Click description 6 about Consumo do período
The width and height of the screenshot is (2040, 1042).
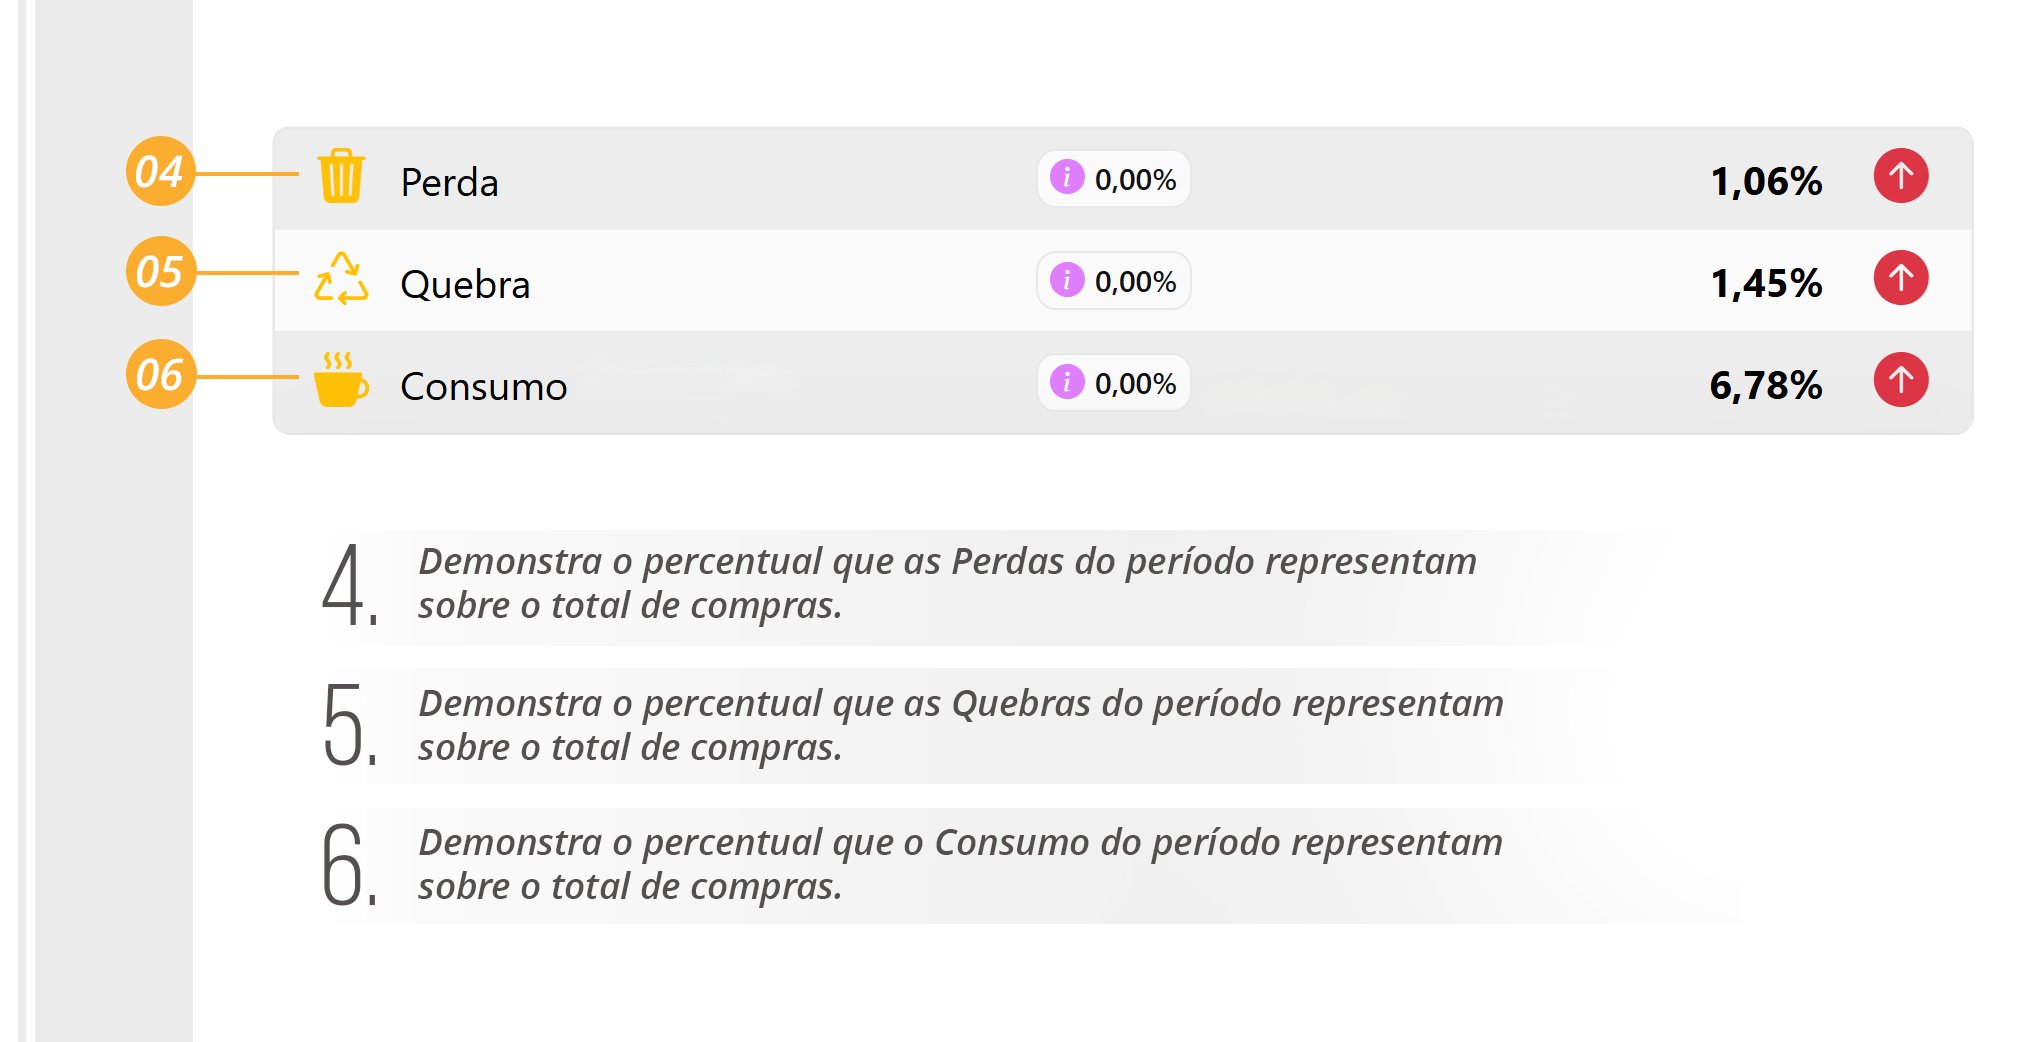[960, 865]
